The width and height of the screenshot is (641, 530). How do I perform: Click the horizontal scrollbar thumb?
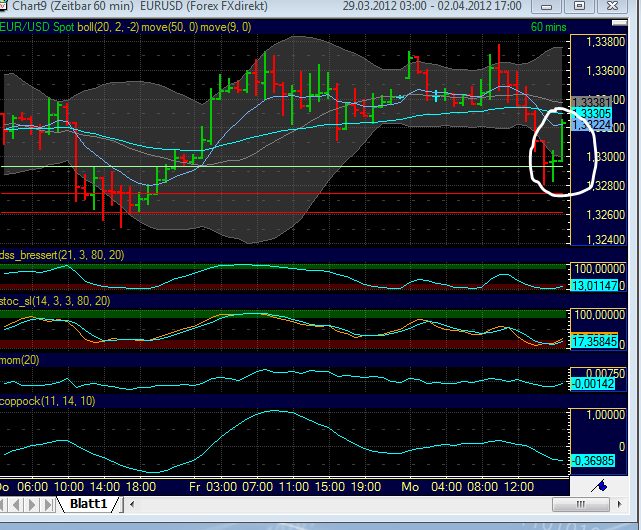point(581,504)
